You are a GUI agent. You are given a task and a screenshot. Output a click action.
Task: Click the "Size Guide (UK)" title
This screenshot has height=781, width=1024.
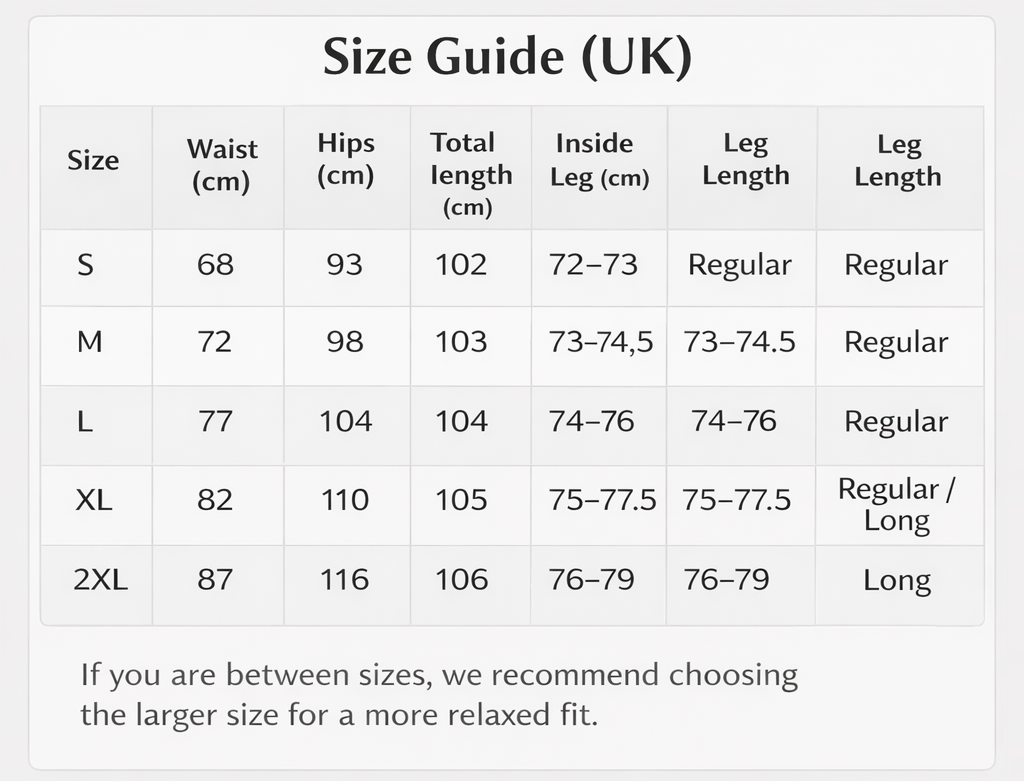pos(507,59)
